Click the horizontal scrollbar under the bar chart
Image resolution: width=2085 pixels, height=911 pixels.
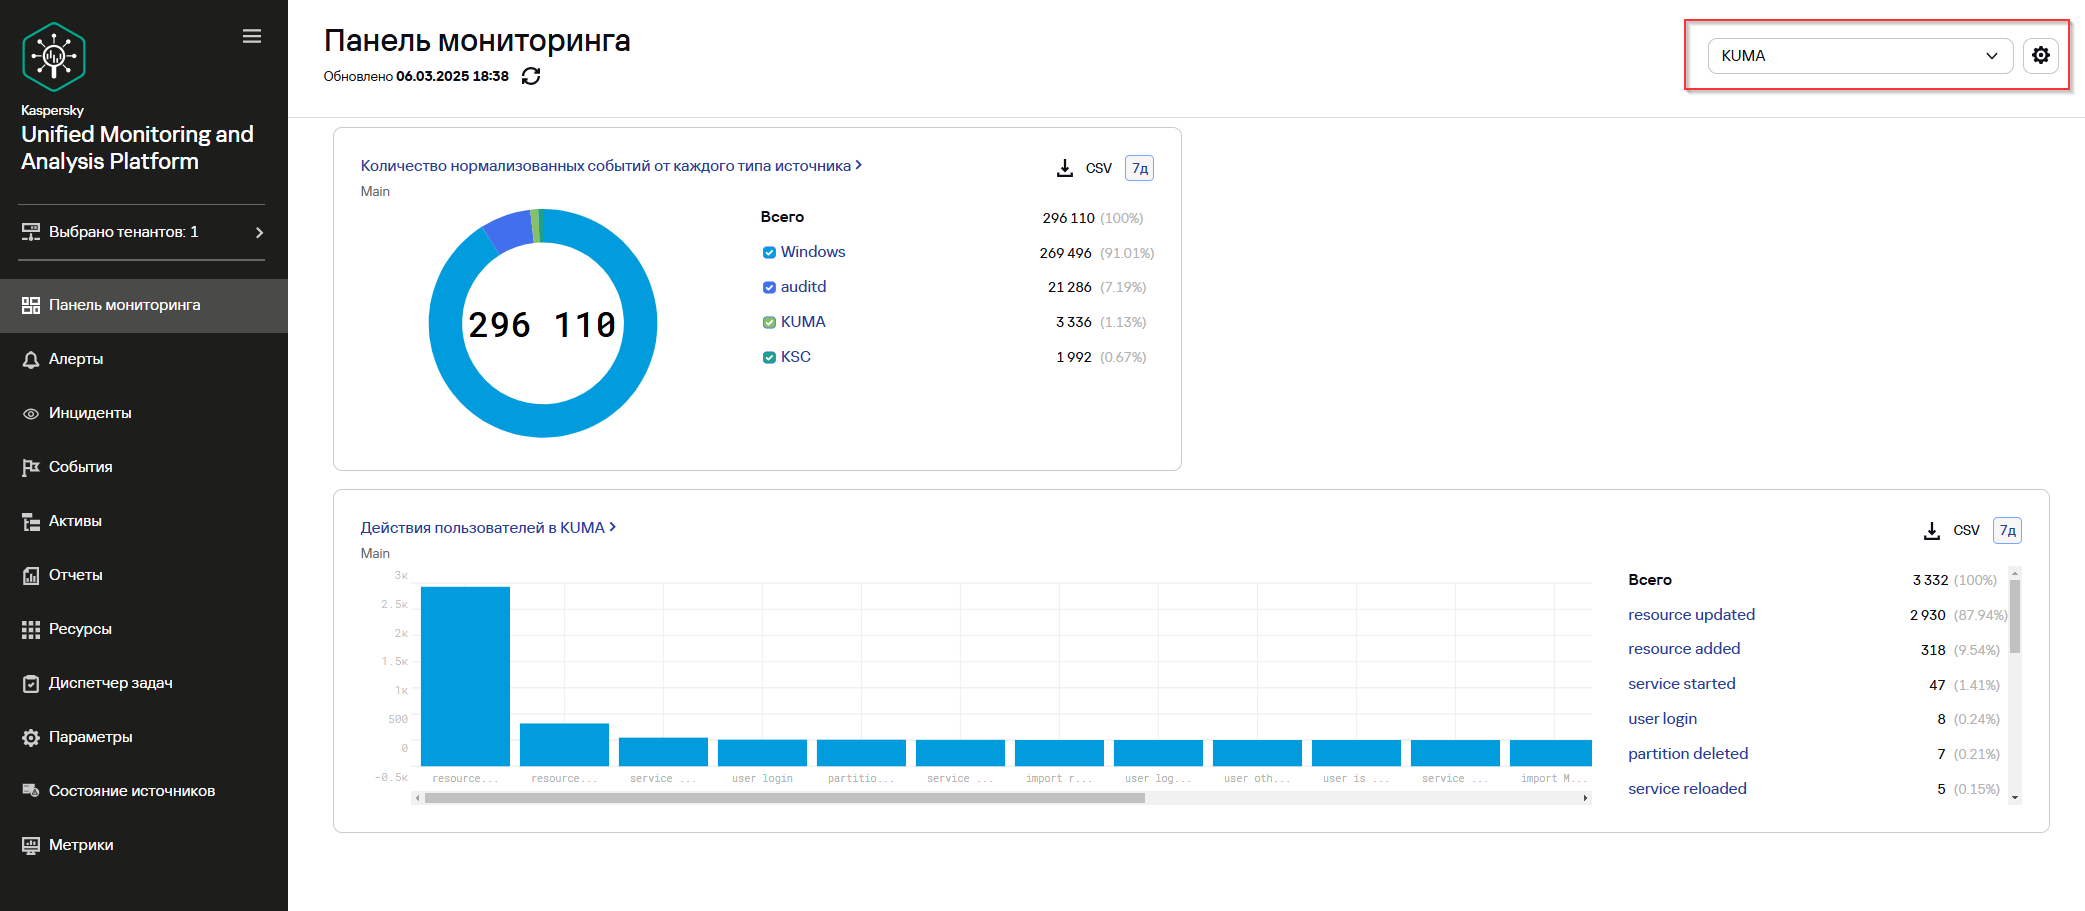[785, 798]
